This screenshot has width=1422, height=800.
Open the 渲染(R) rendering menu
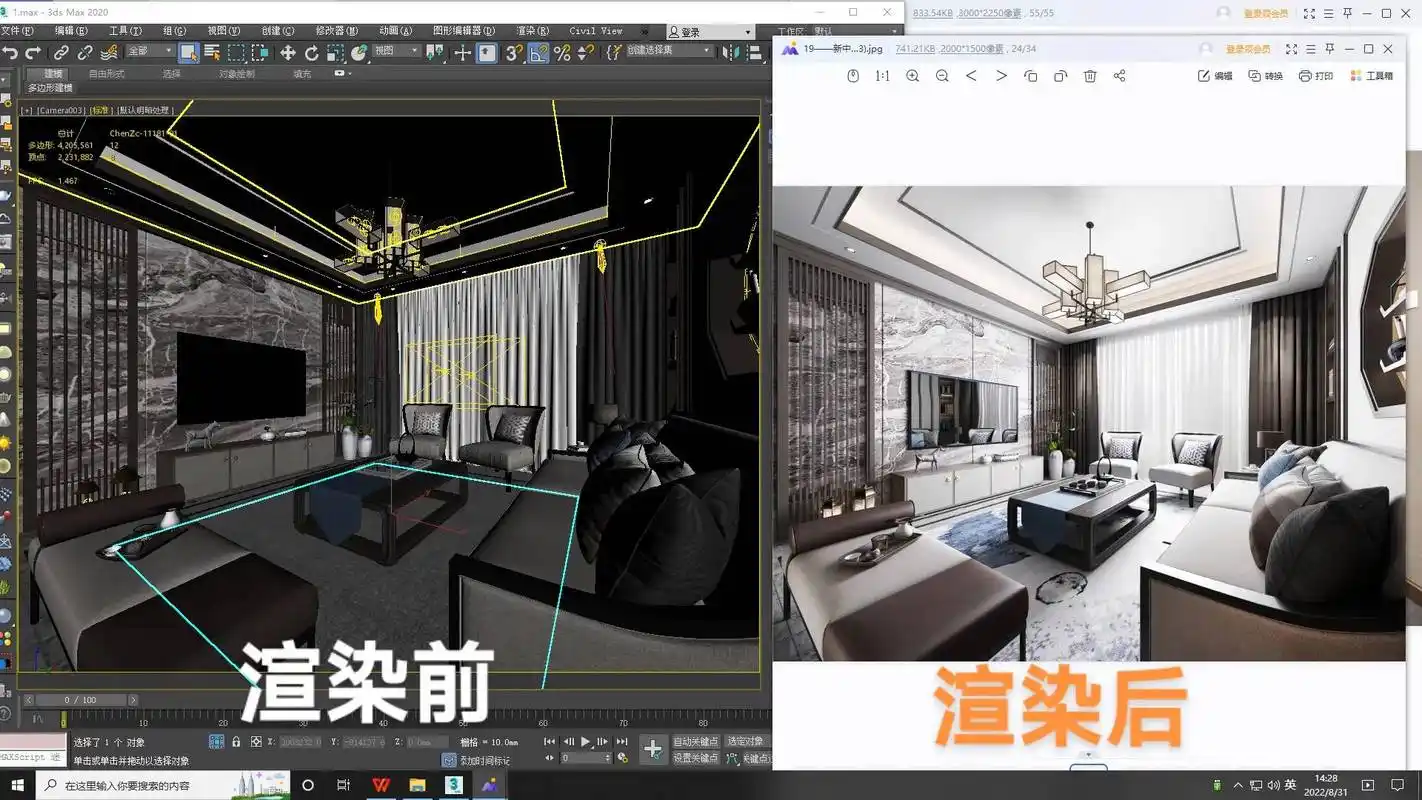(x=533, y=31)
